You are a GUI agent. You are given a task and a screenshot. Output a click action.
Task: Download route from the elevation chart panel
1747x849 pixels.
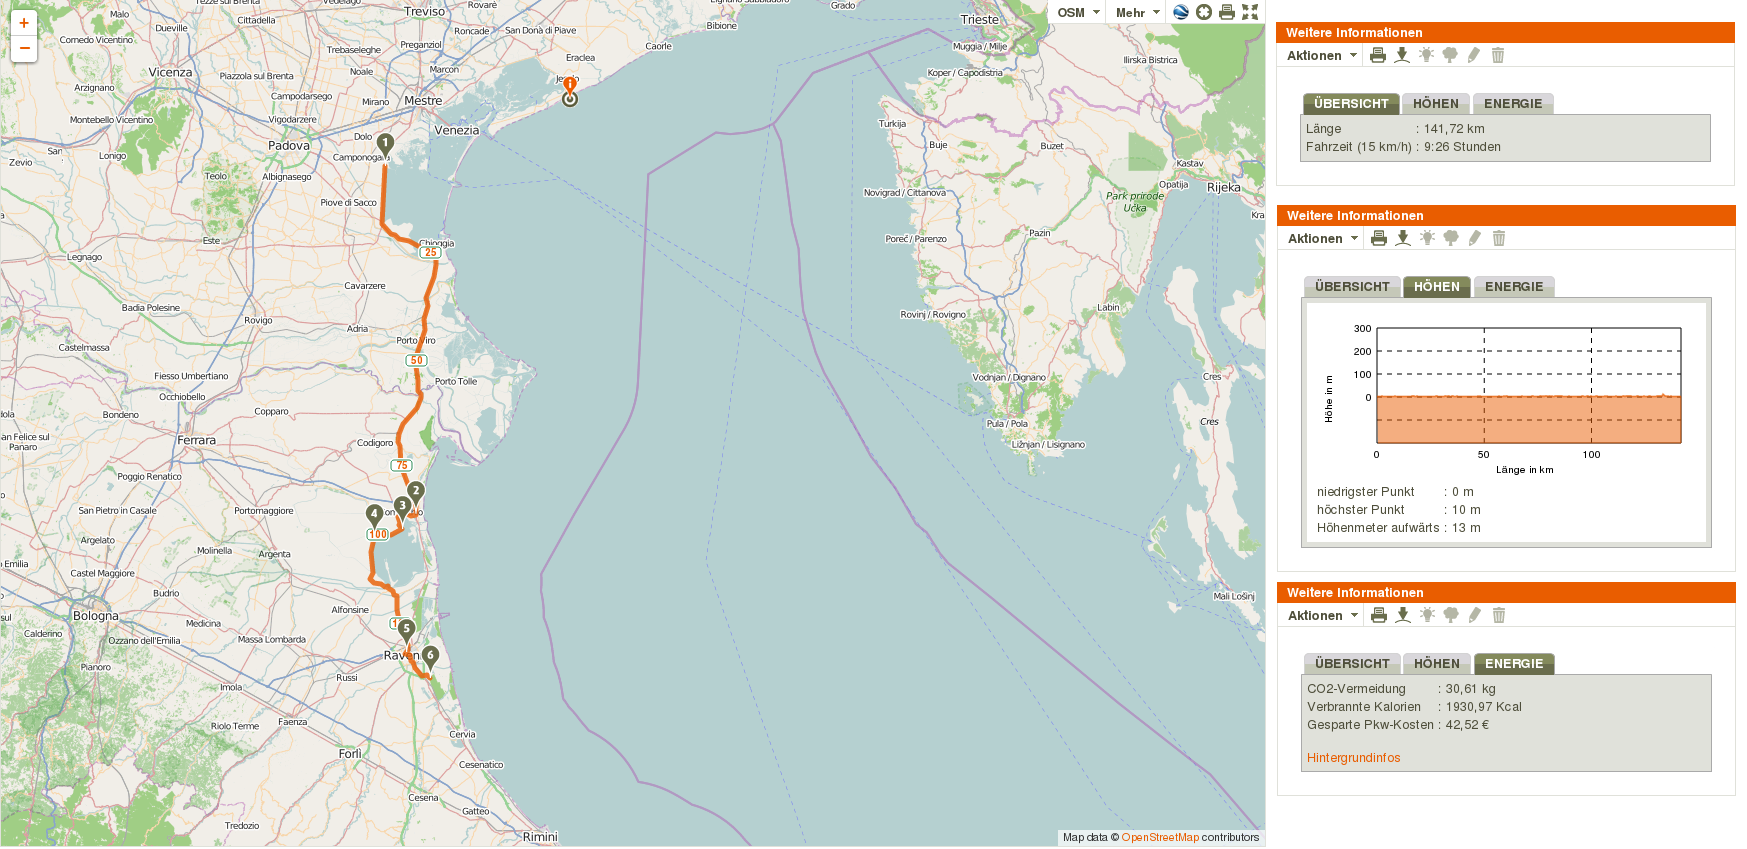pyautogui.click(x=1403, y=238)
